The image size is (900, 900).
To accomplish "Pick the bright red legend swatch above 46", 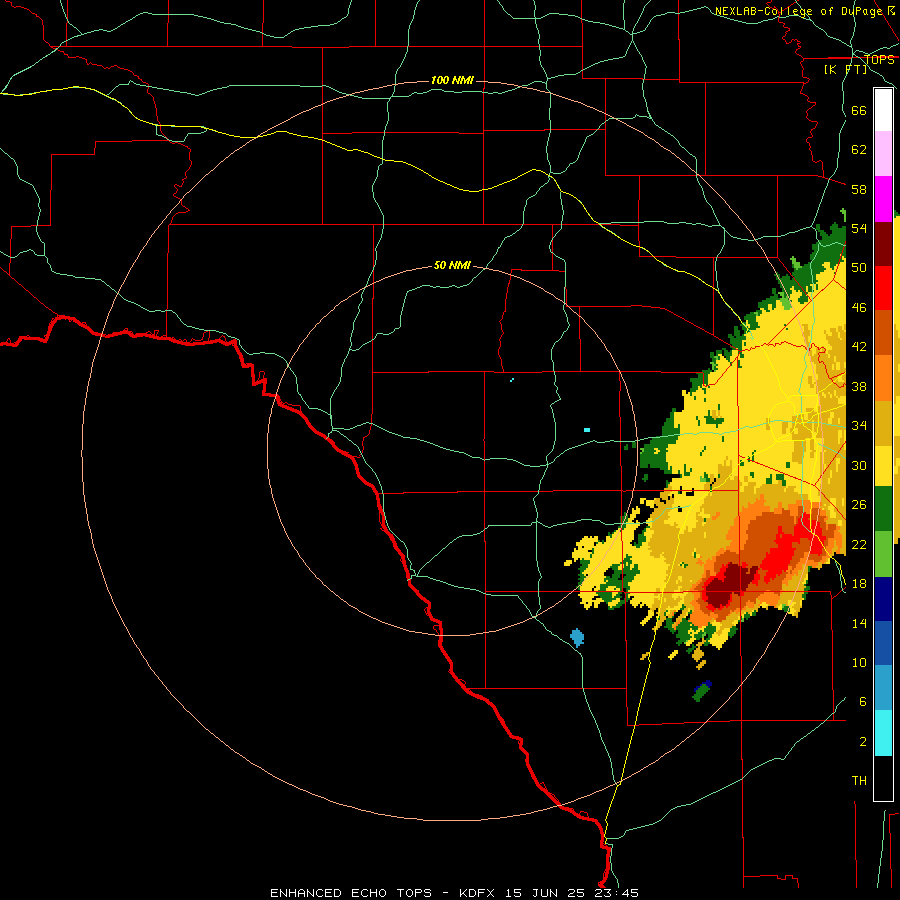I will 883,288.
